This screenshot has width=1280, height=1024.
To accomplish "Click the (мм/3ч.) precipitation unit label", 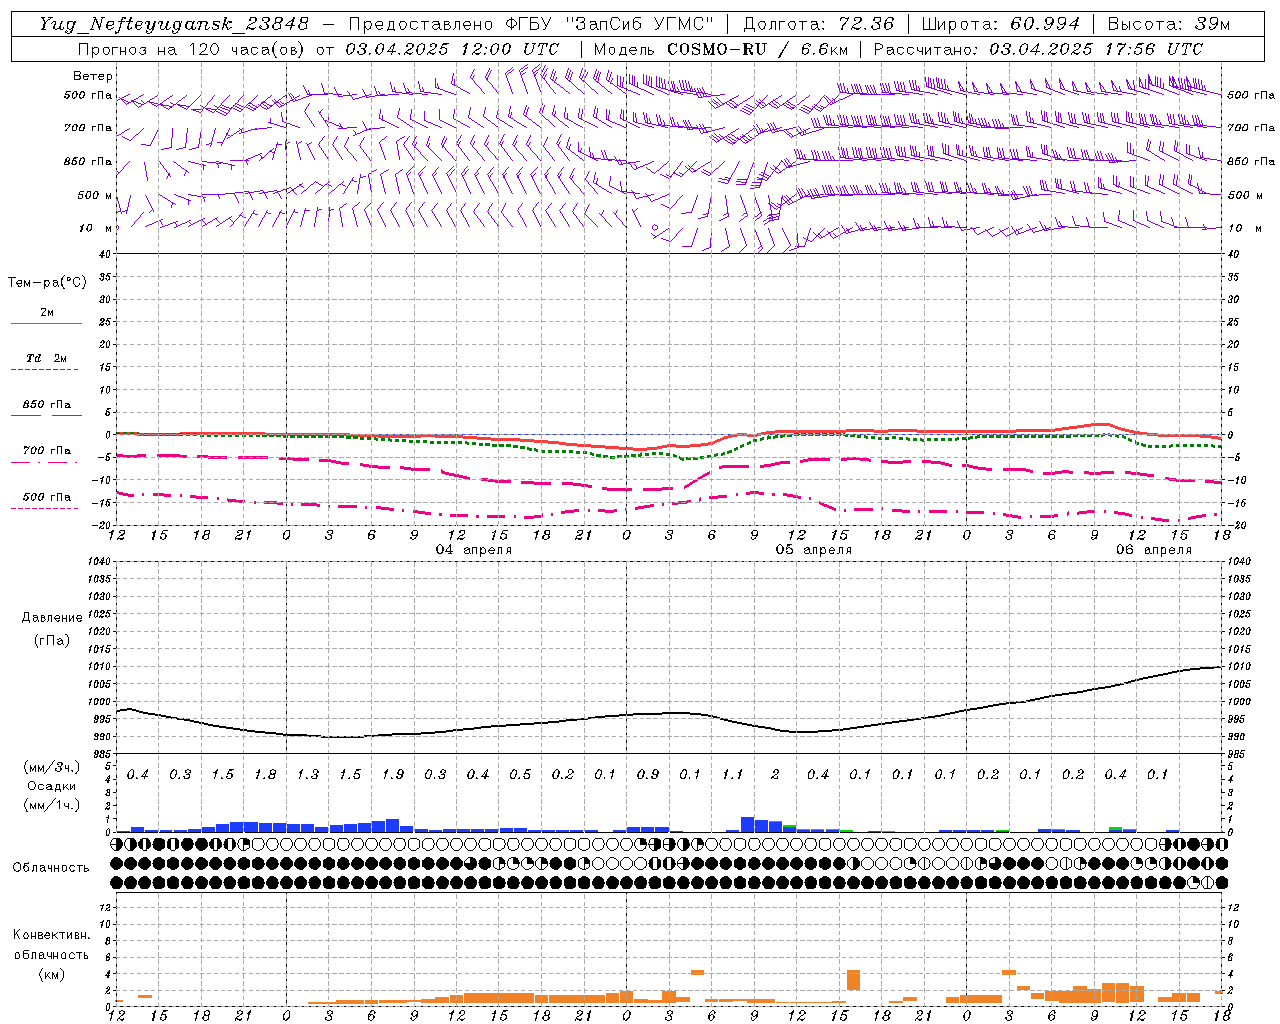I will click(x=52, y=767).
